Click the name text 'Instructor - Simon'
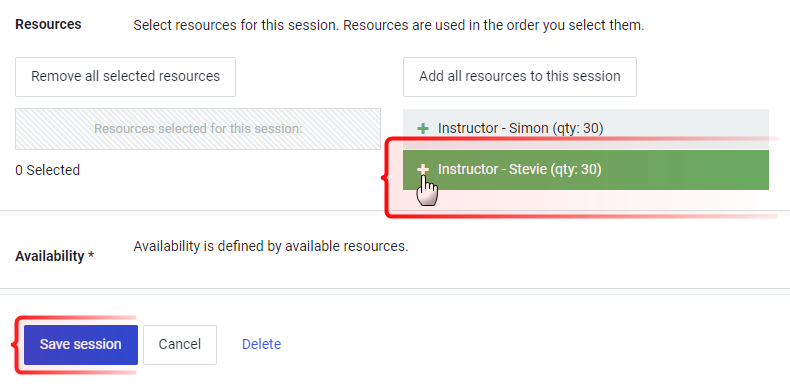The image size is (790, 389). [493, 128]
